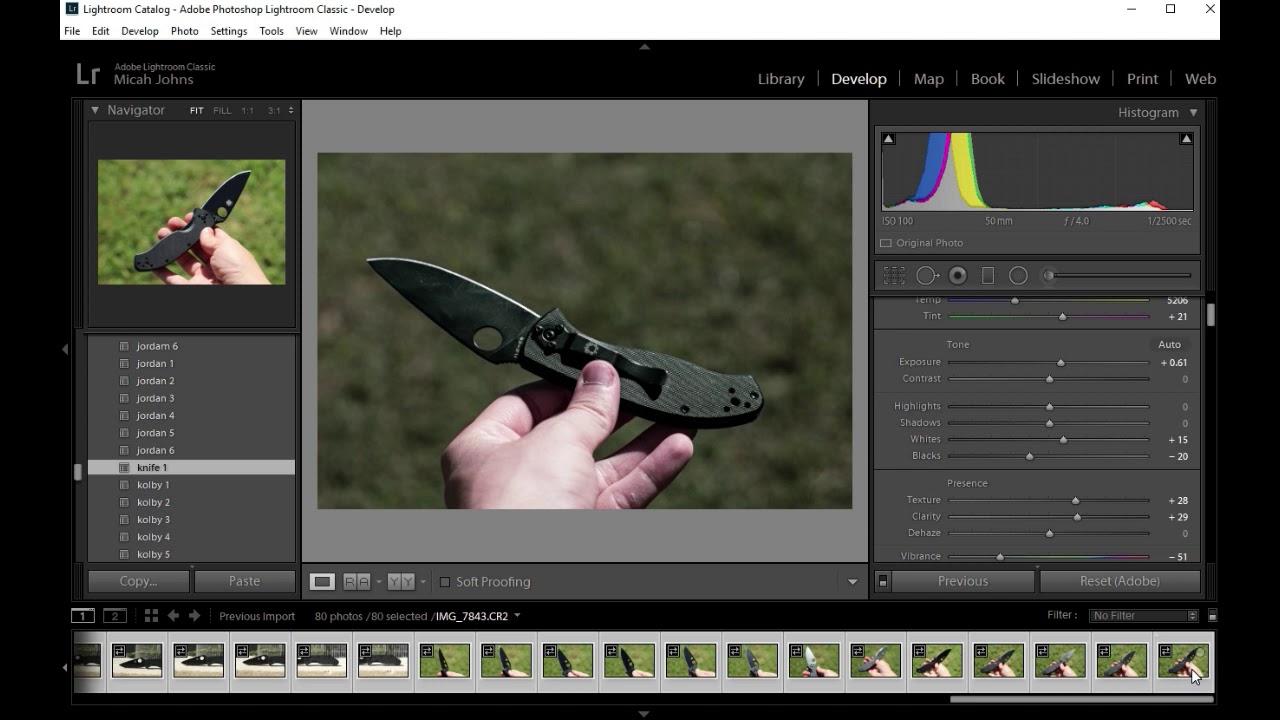
Task: Hide the top module picker panel arrow
Action: tap(644, 46)
